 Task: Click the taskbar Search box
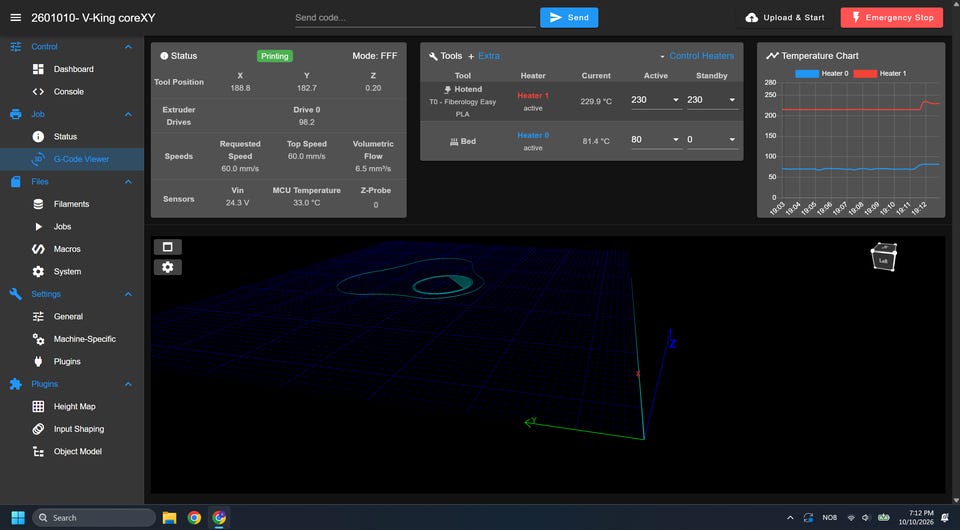94,518
